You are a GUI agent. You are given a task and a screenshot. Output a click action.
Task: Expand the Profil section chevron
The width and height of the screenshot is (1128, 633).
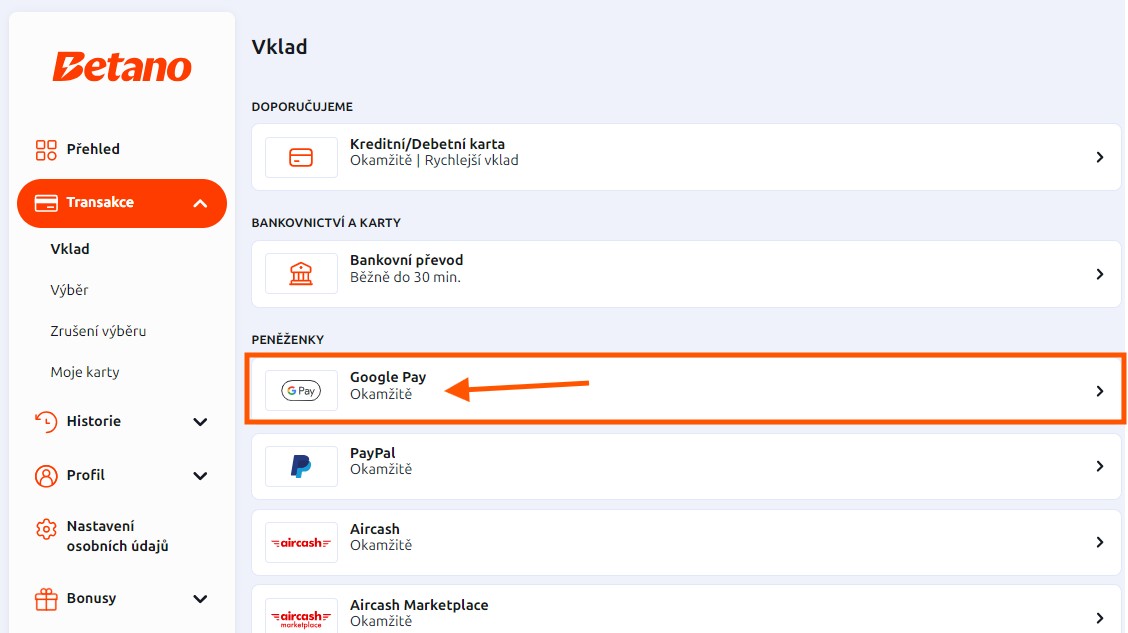(200, 476)
